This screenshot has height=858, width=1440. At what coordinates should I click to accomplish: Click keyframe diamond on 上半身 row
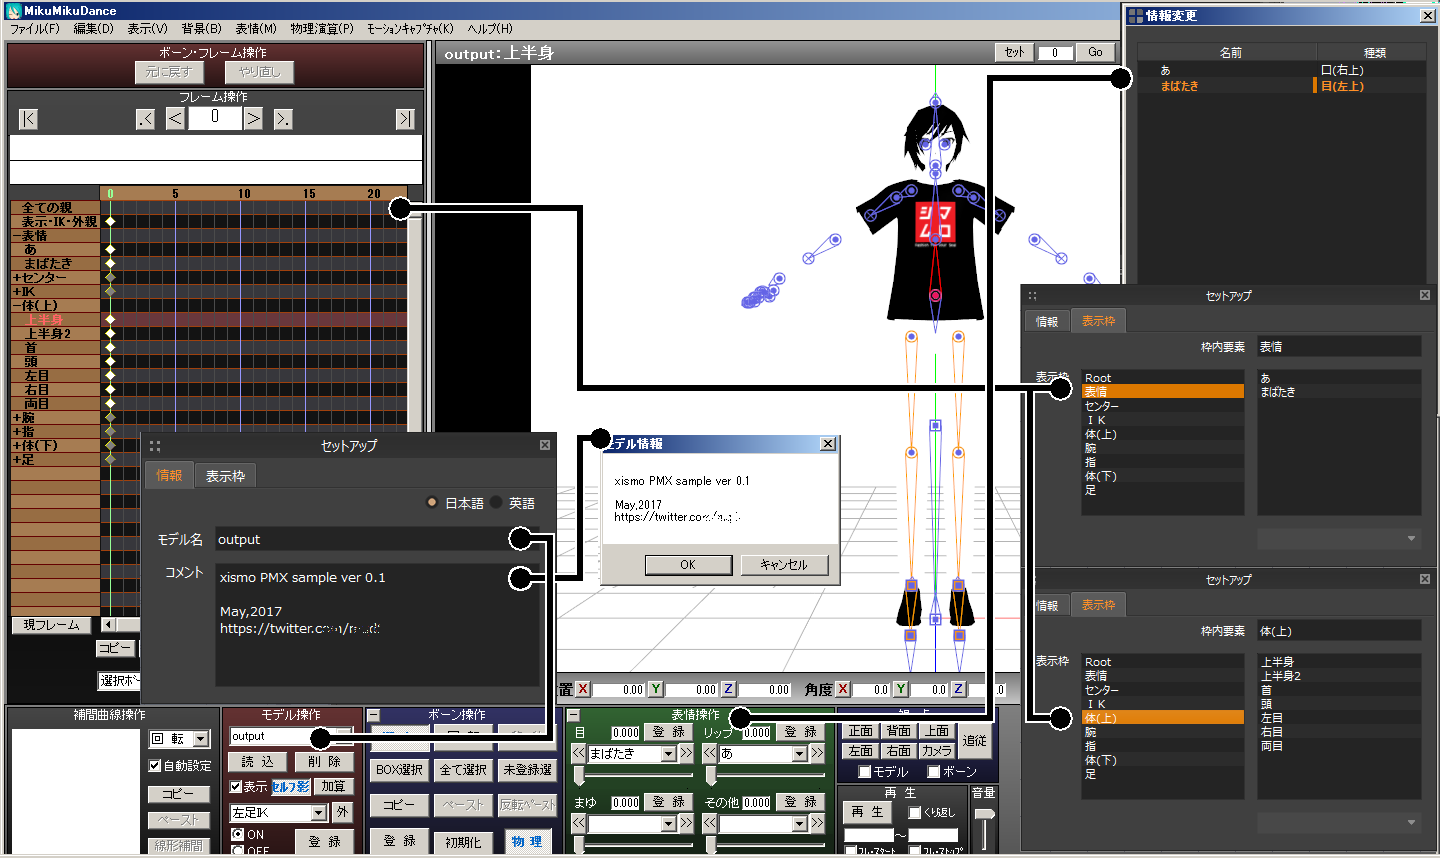click(110, 320)
